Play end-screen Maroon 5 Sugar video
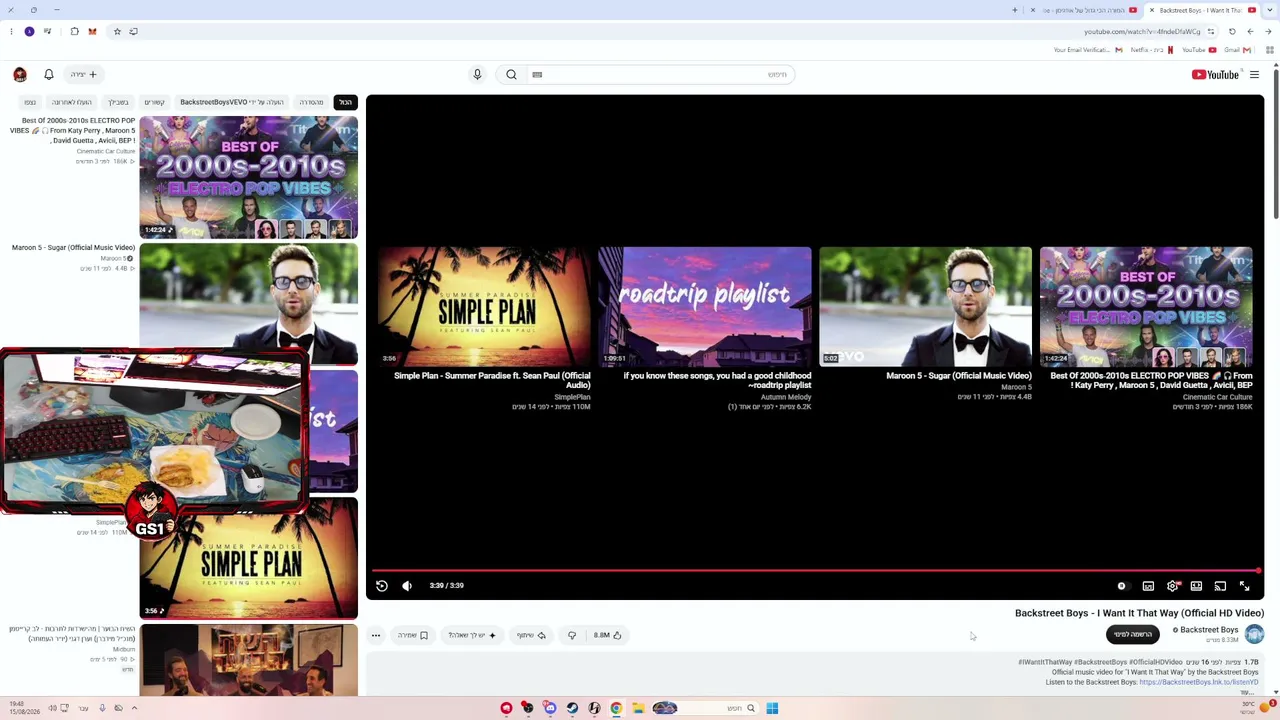This screenshot has height=720, width=1280. [x=926, y=307]
